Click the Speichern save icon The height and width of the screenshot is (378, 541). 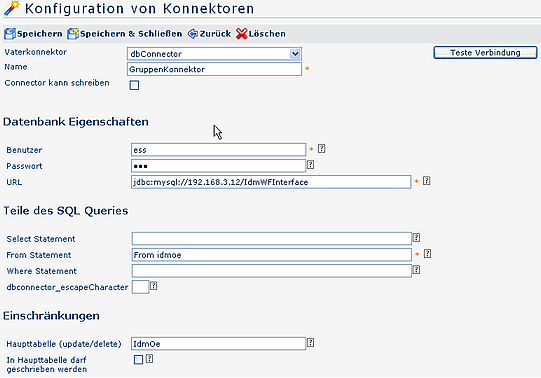[x=10, y=34]
